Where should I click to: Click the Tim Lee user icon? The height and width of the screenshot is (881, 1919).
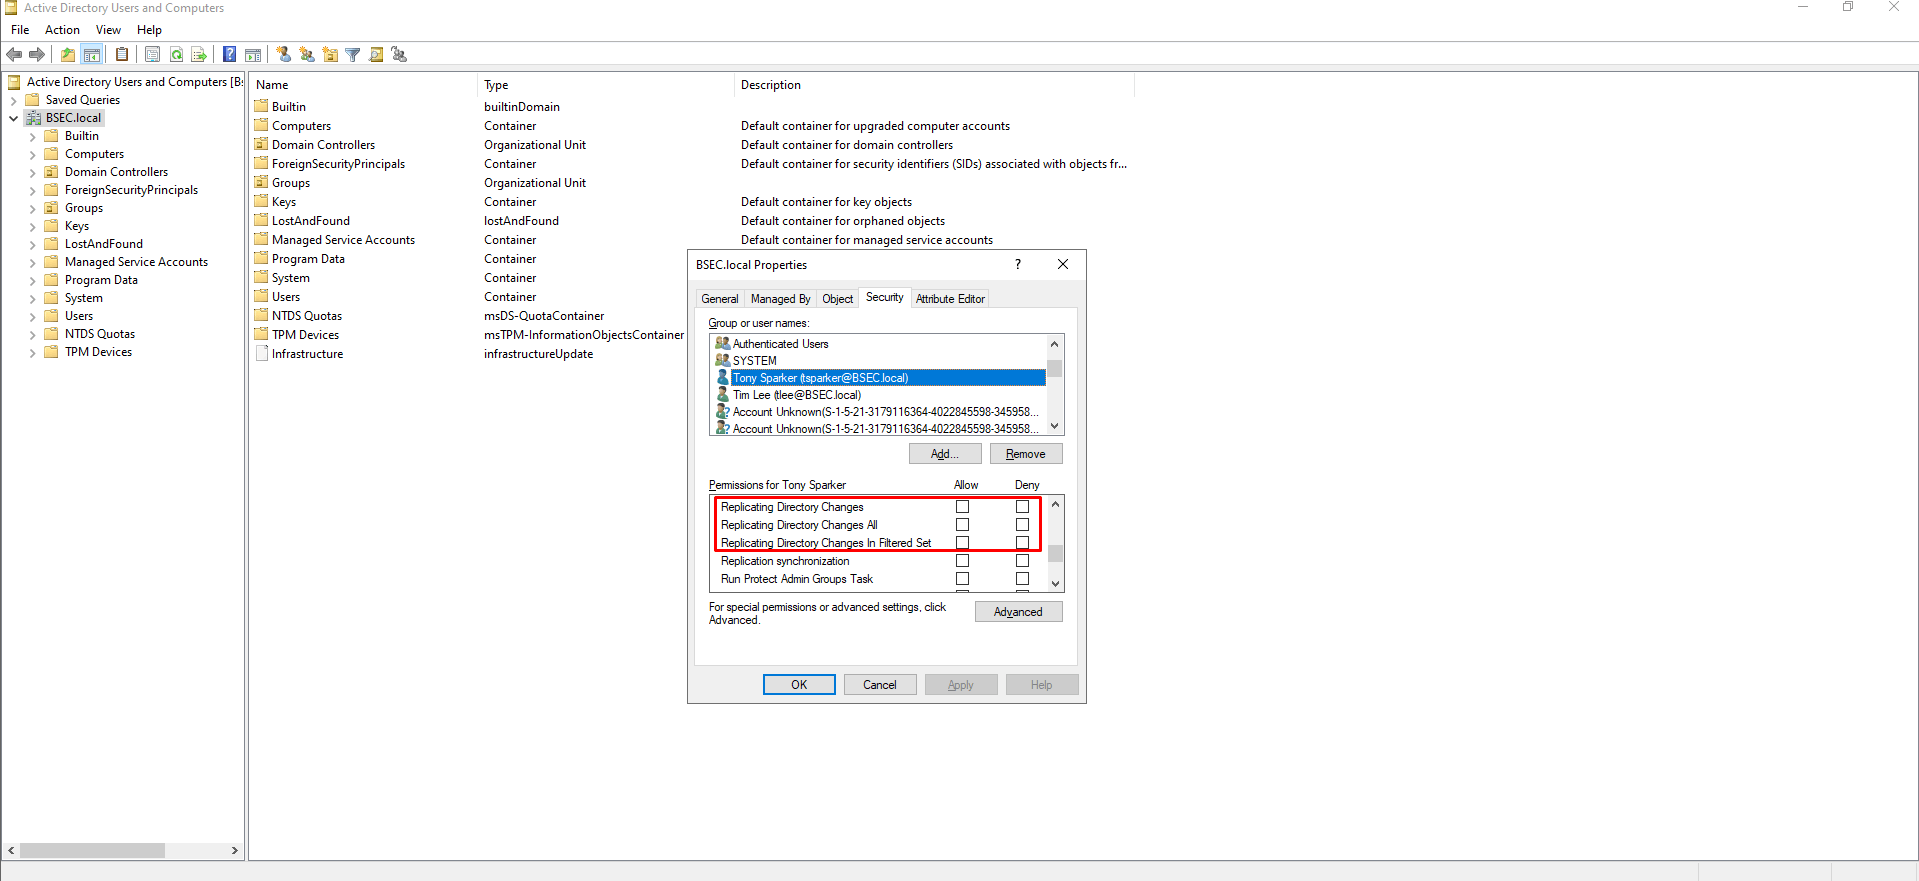(723, 395)
